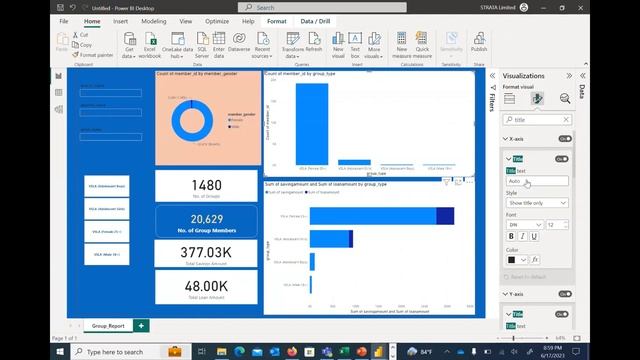Image resolution: width=640 pixels, height=360 pixels.
Task: Open the title Color picker dropdown
Action: point(517,260)
